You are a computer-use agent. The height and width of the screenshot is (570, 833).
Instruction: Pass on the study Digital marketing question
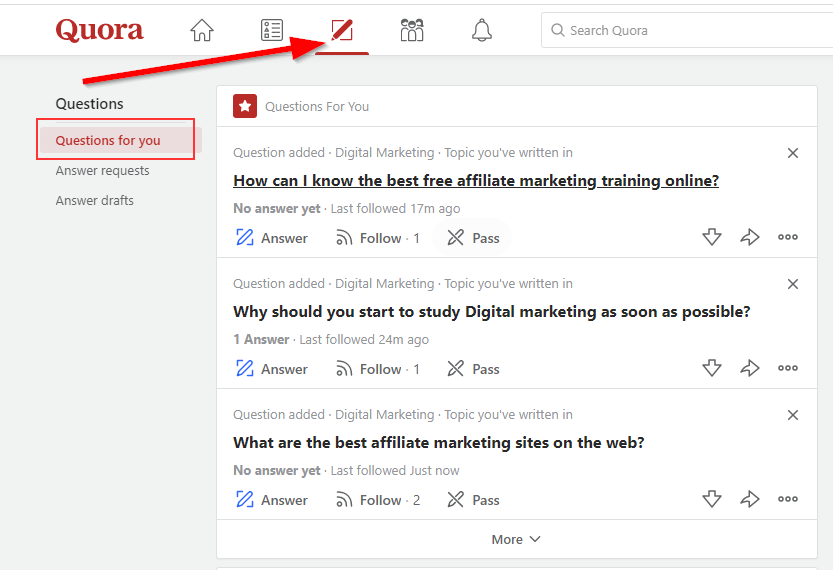click(473, 369)
